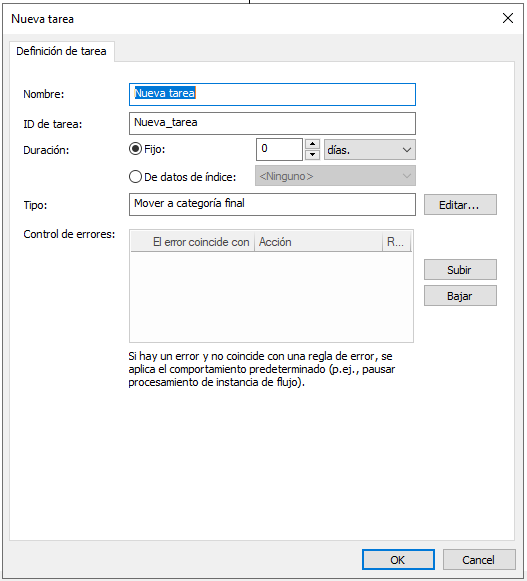Click El error coincide con column header
This screenshot has height=581, width=527.
click(193, 242)
